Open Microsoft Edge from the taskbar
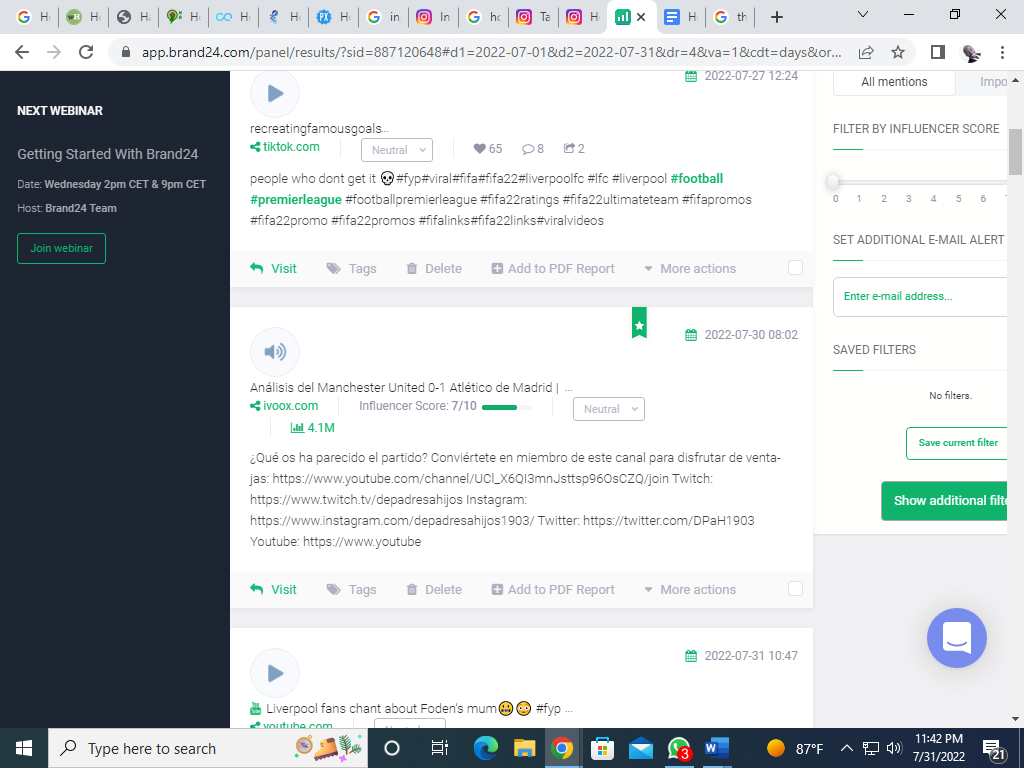The height and width of the screenshot is (768, 1024). pos(485,748)
